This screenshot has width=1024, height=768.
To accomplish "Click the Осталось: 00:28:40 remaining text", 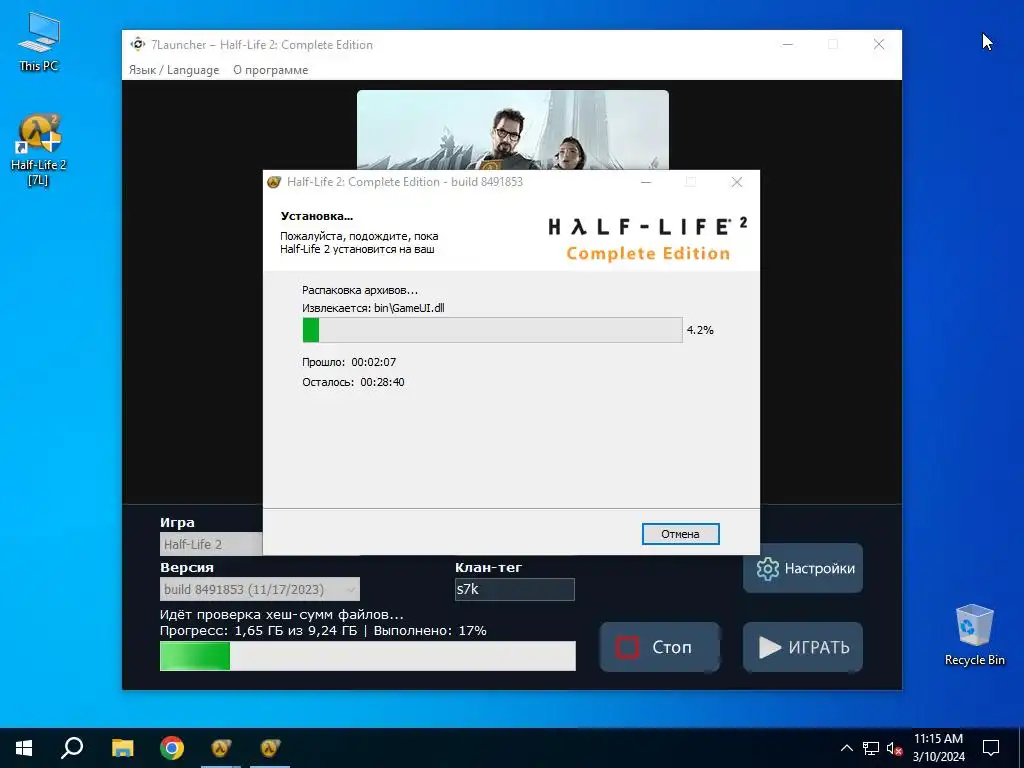I will 353,382.
